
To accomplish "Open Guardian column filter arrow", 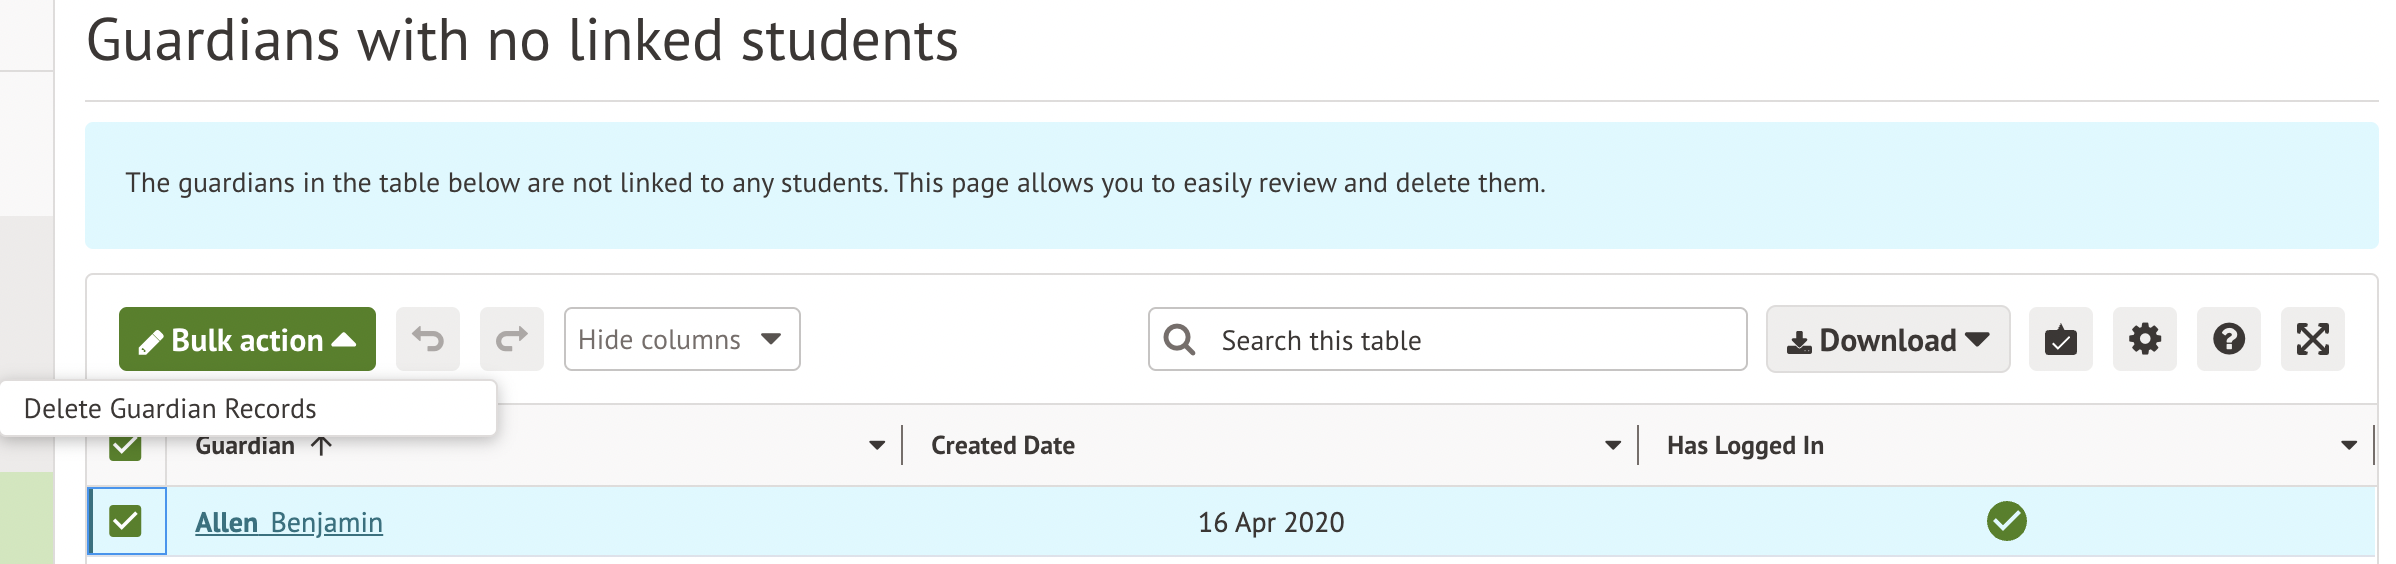I will (x=877, y=446).
